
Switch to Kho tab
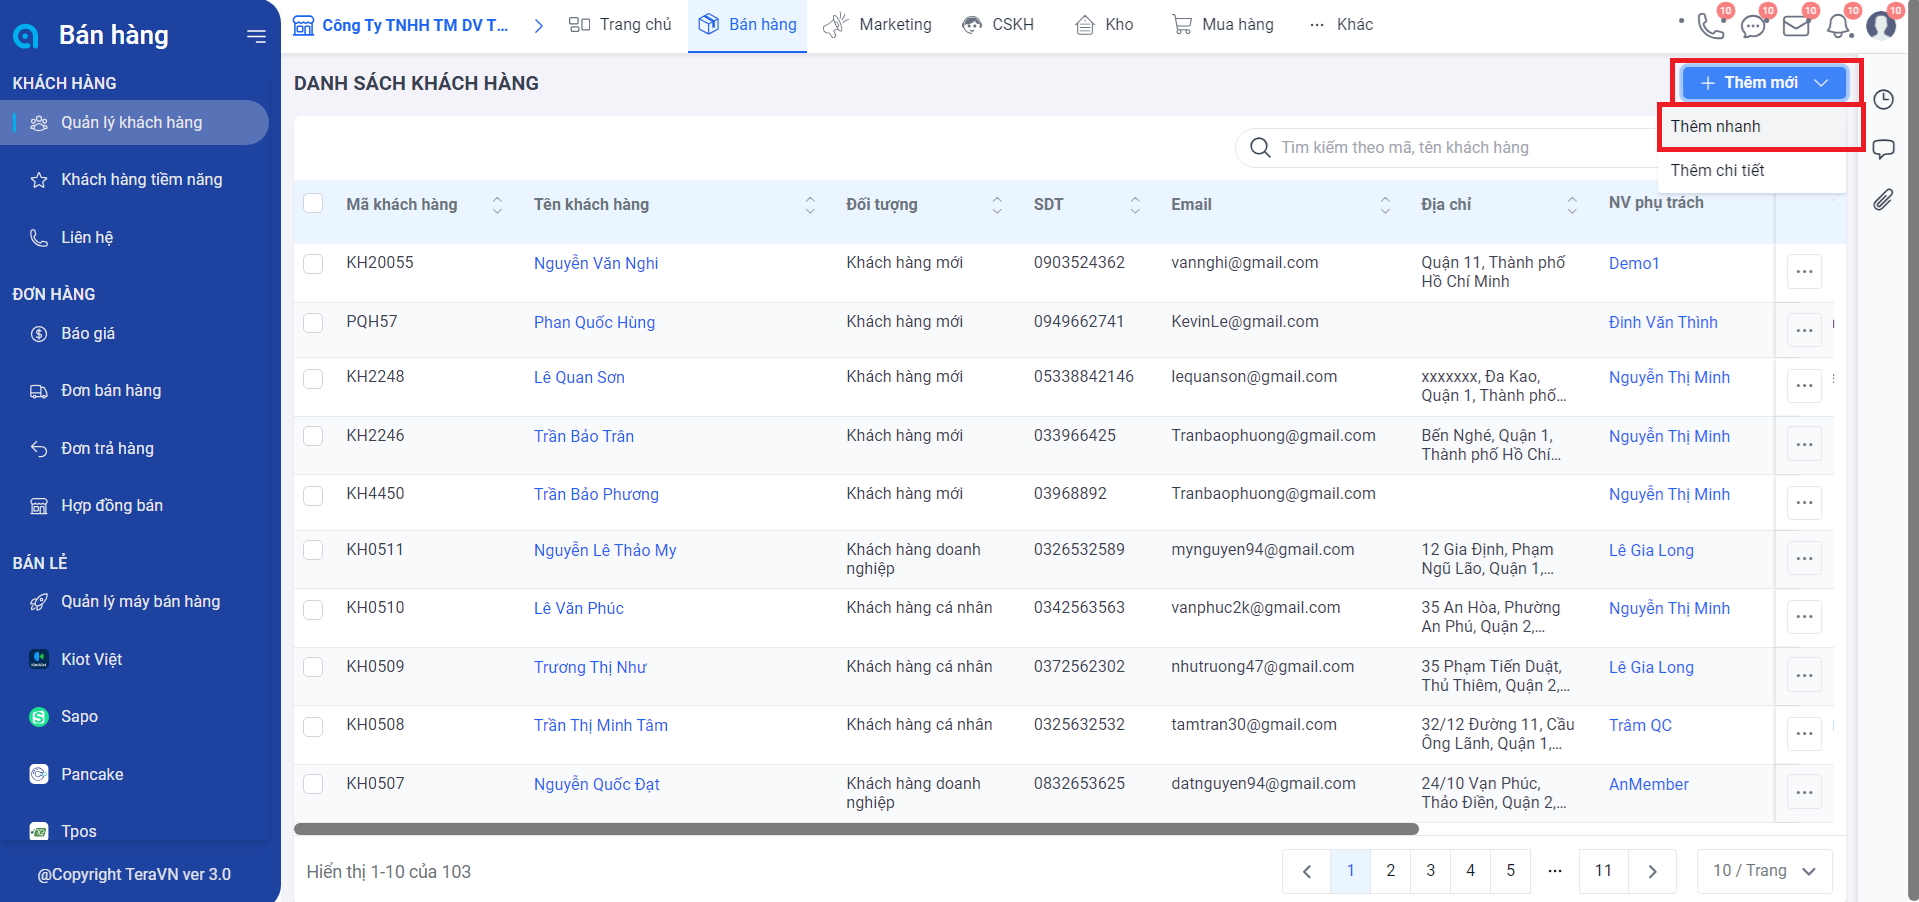[x=1104, y=25]
